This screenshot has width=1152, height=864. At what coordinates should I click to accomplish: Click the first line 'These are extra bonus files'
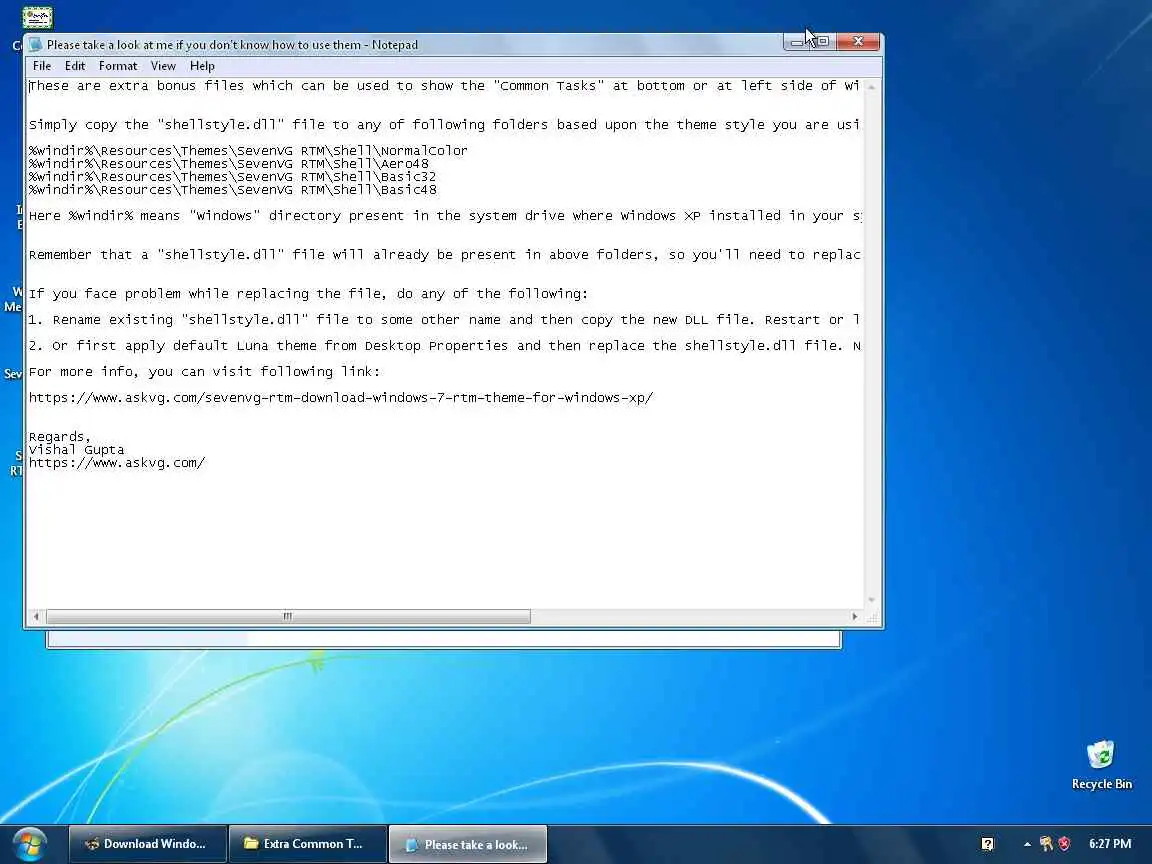(x=444, y=86)
